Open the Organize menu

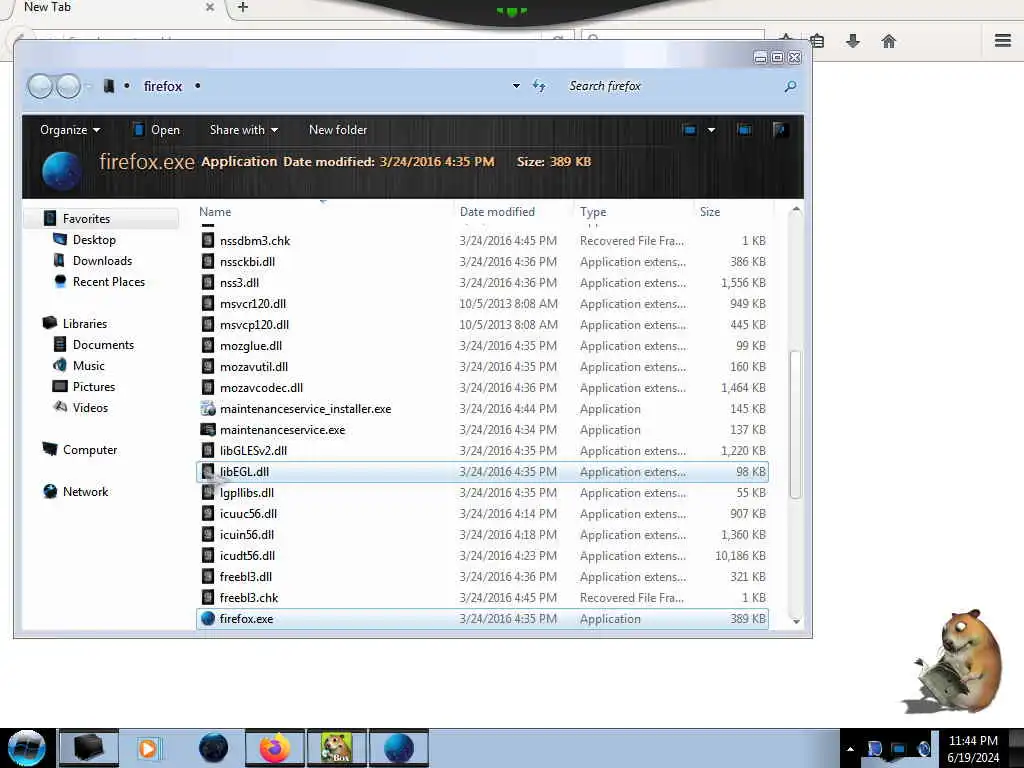pos(70,130)
